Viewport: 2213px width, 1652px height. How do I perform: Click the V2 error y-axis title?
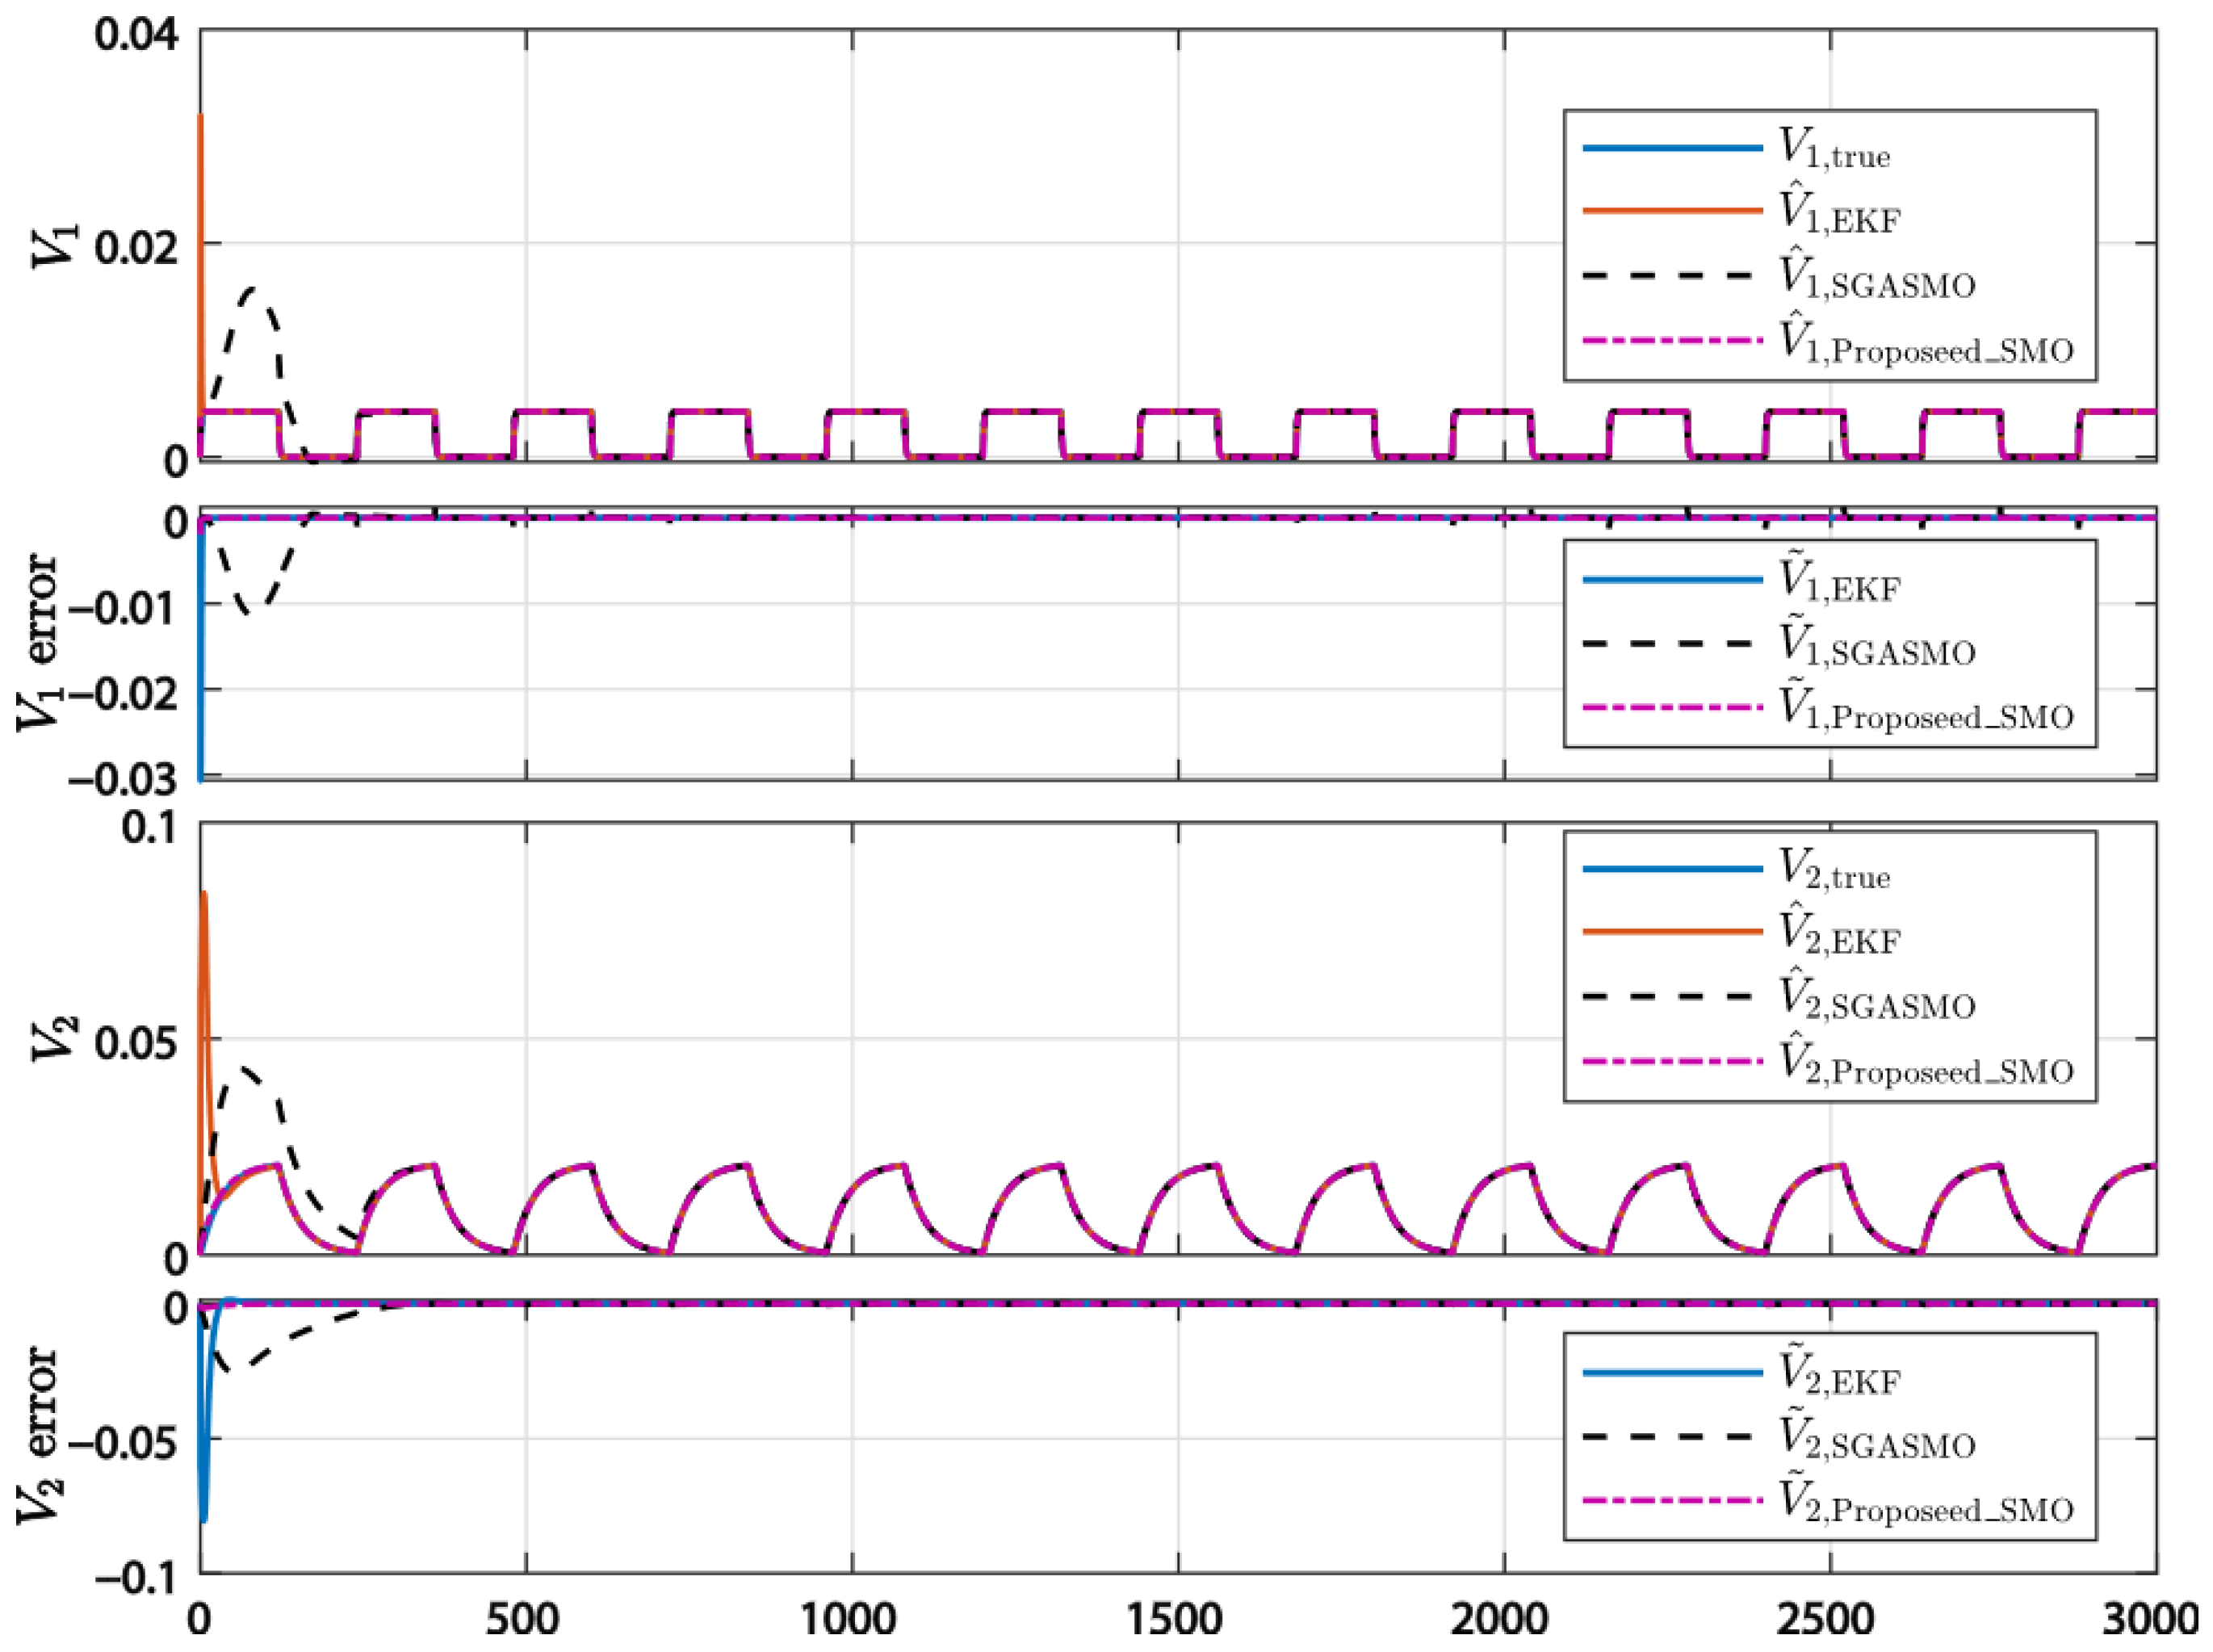click(x=40, y=1436)
